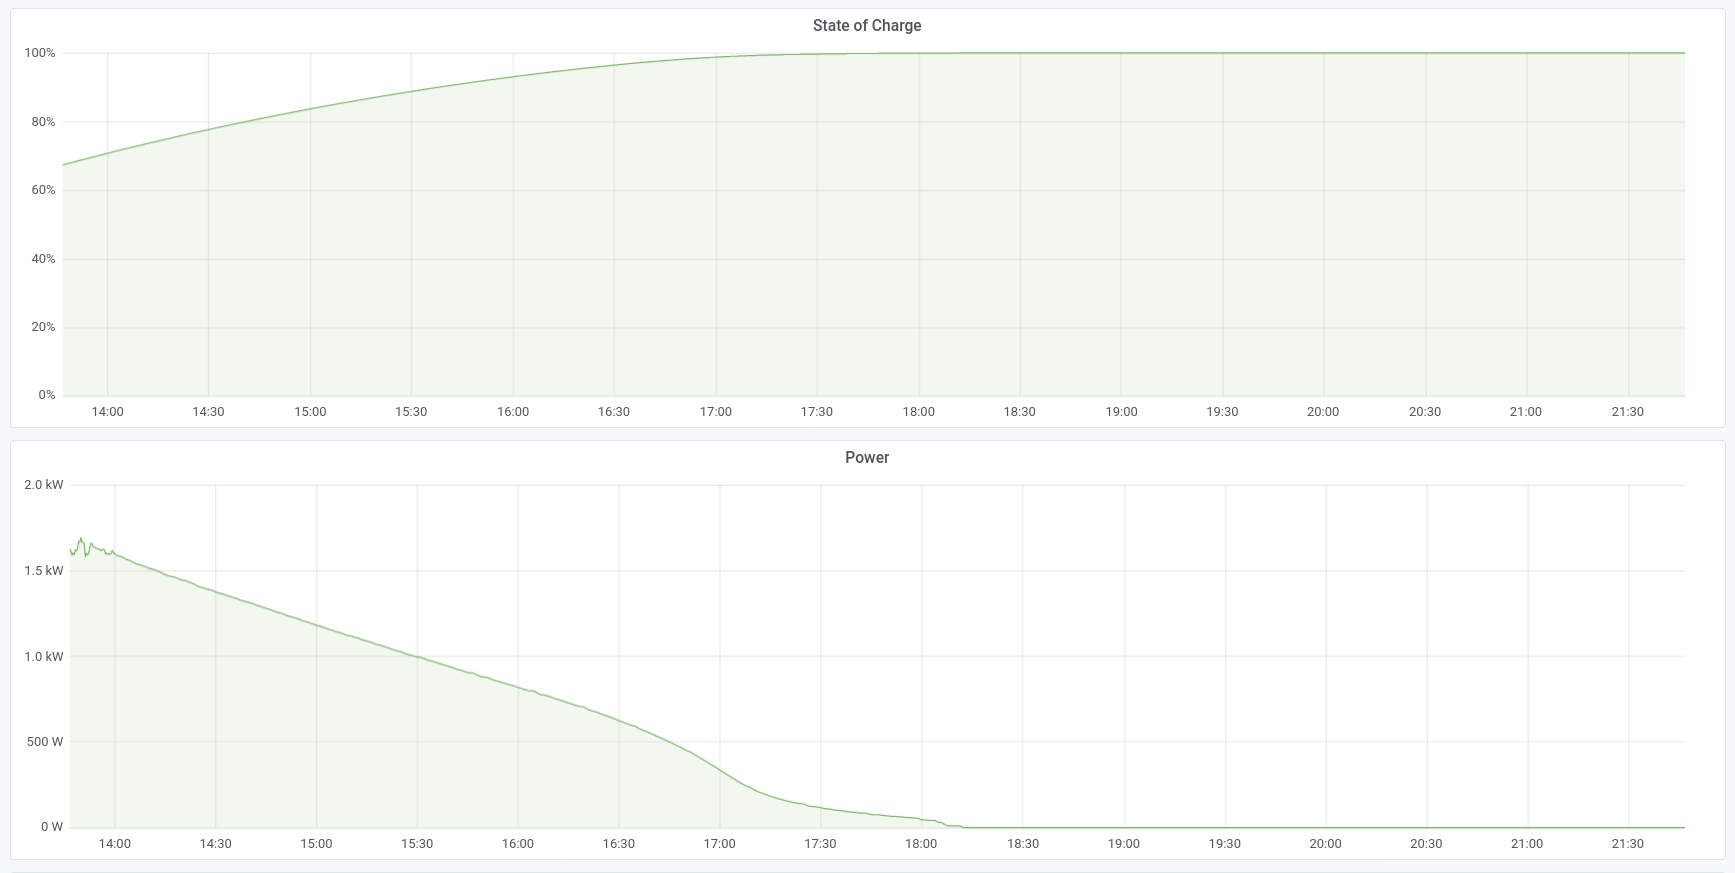Image resolution: width=1735 pixels, height=873 pixels.
Task: Click the 18:30 tick label on Power chart
Action: (1022, 844)
